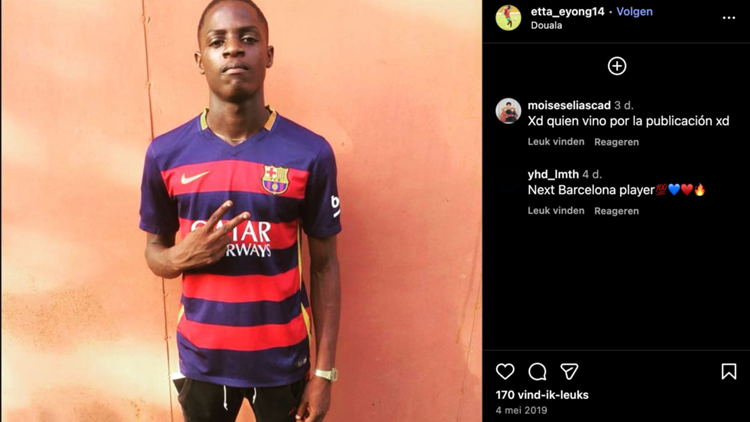Screen dimensions: 750x422
Task: Open the 170 vind-ik-leuks likes list
Action: (542, 395)
